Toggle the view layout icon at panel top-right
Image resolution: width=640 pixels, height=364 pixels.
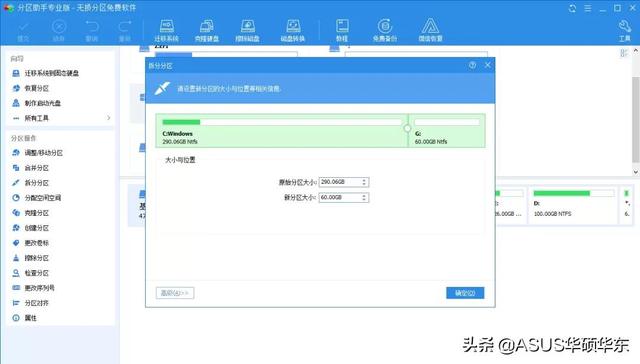point(624,53)
